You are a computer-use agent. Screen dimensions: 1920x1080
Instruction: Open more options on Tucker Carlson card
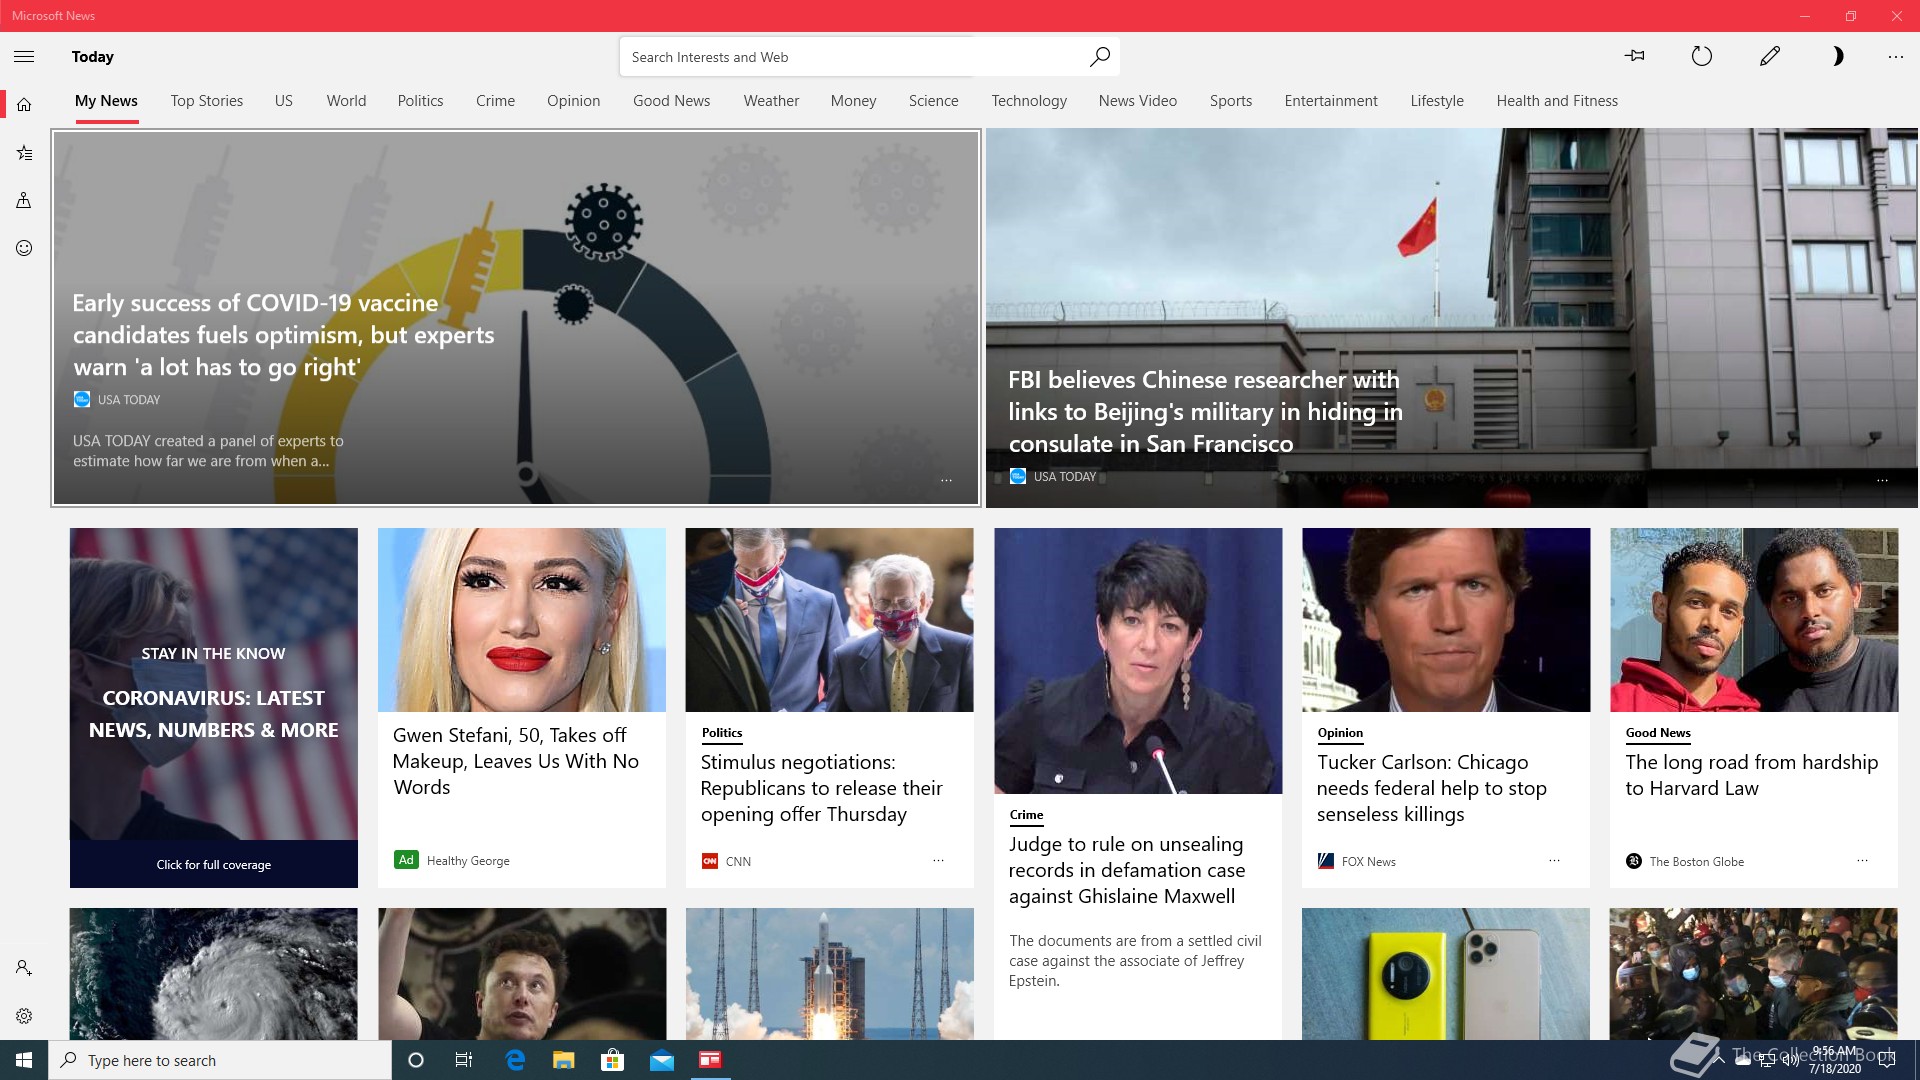pyautogui.click(x=1554, y=860)
